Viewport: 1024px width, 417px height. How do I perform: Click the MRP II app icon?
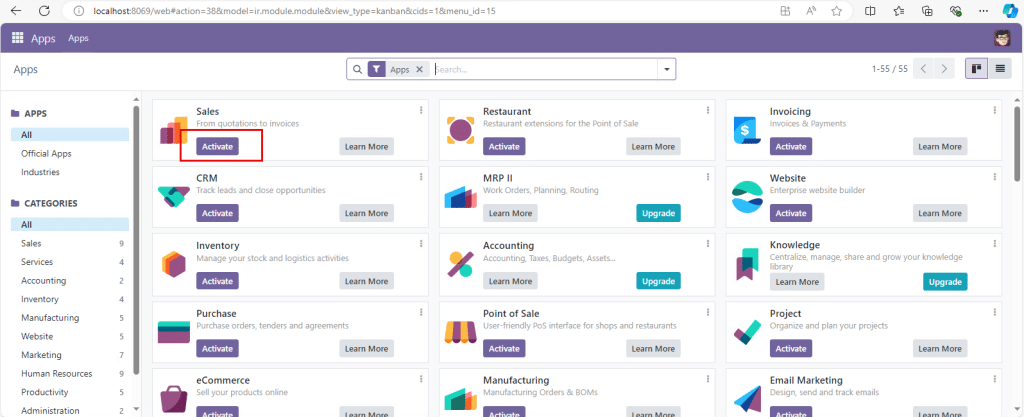coord(460,197)
